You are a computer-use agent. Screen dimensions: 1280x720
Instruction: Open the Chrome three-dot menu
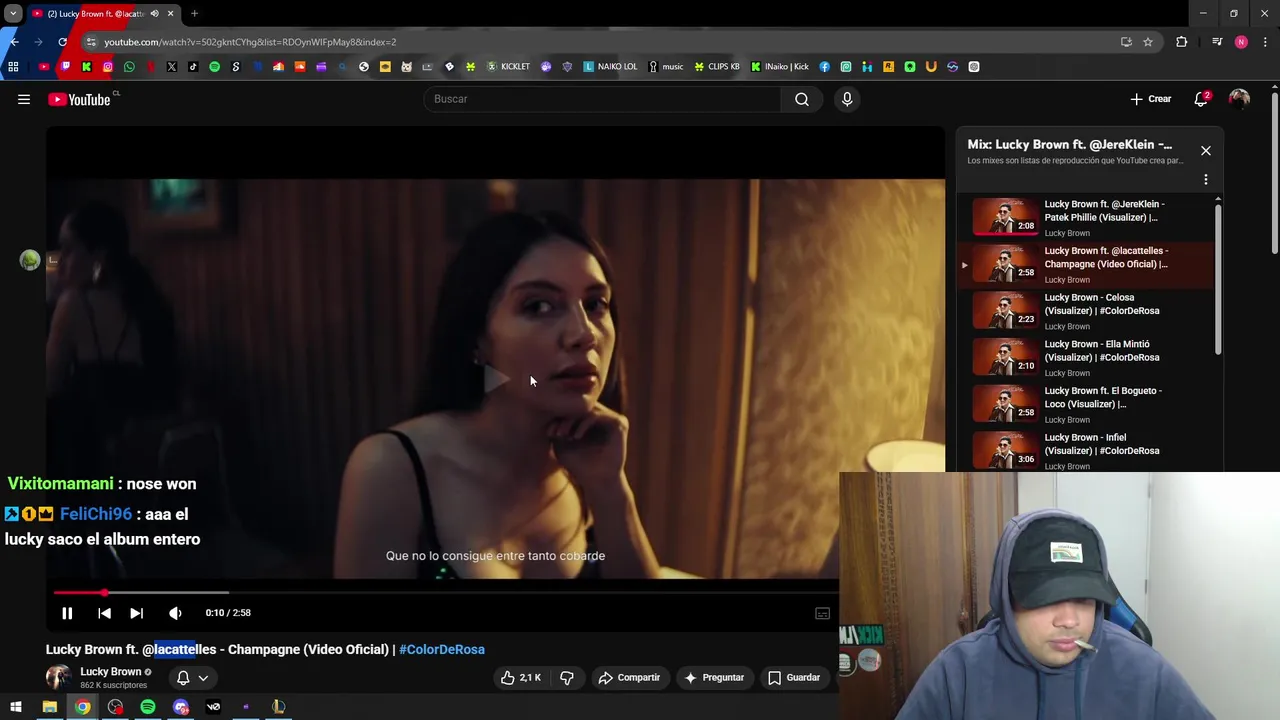pyautogui.click(x=1265, y=42)
